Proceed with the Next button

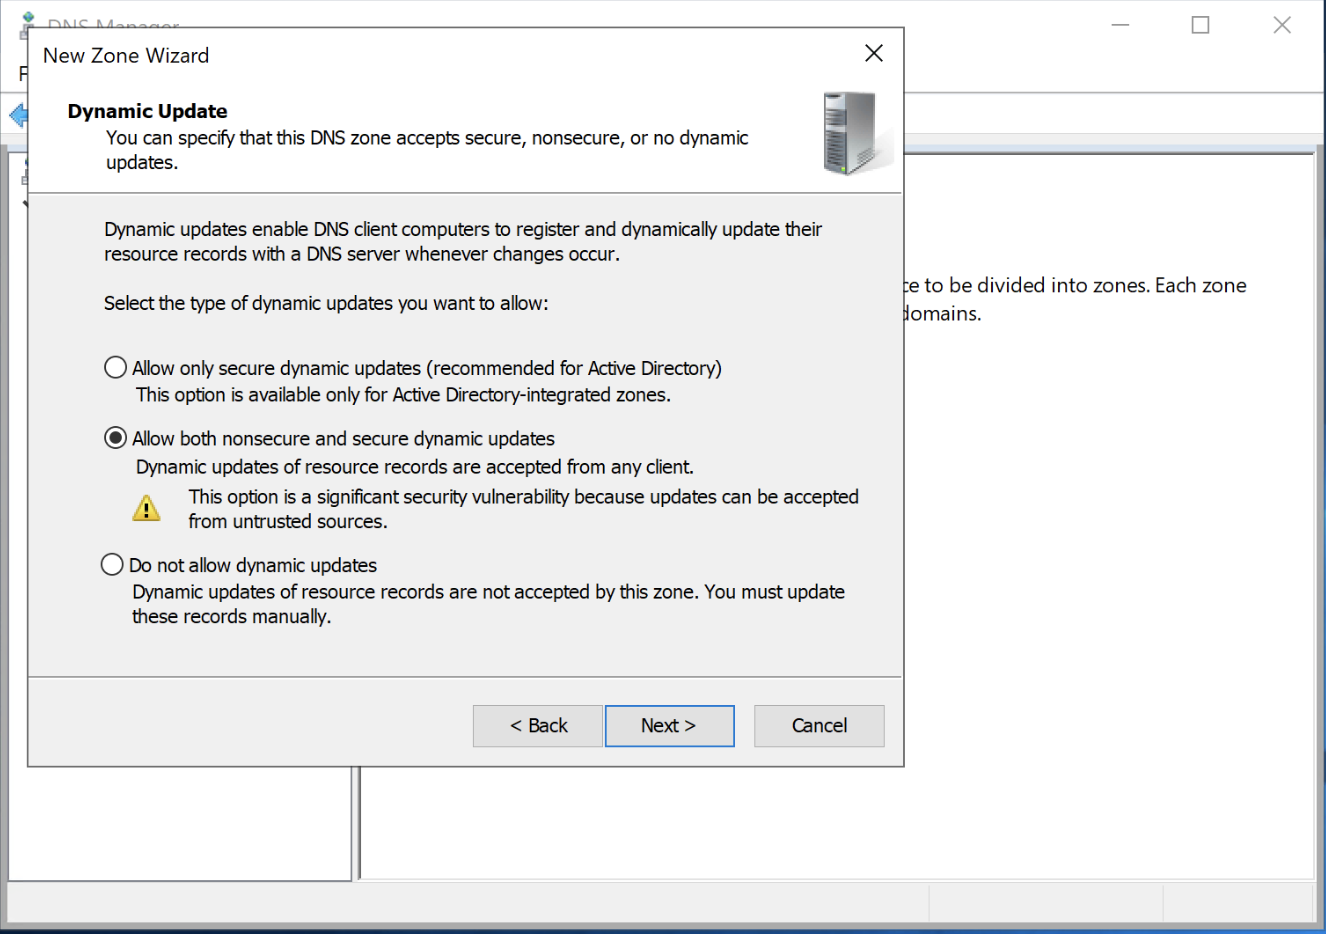click(x=669, y=726)
